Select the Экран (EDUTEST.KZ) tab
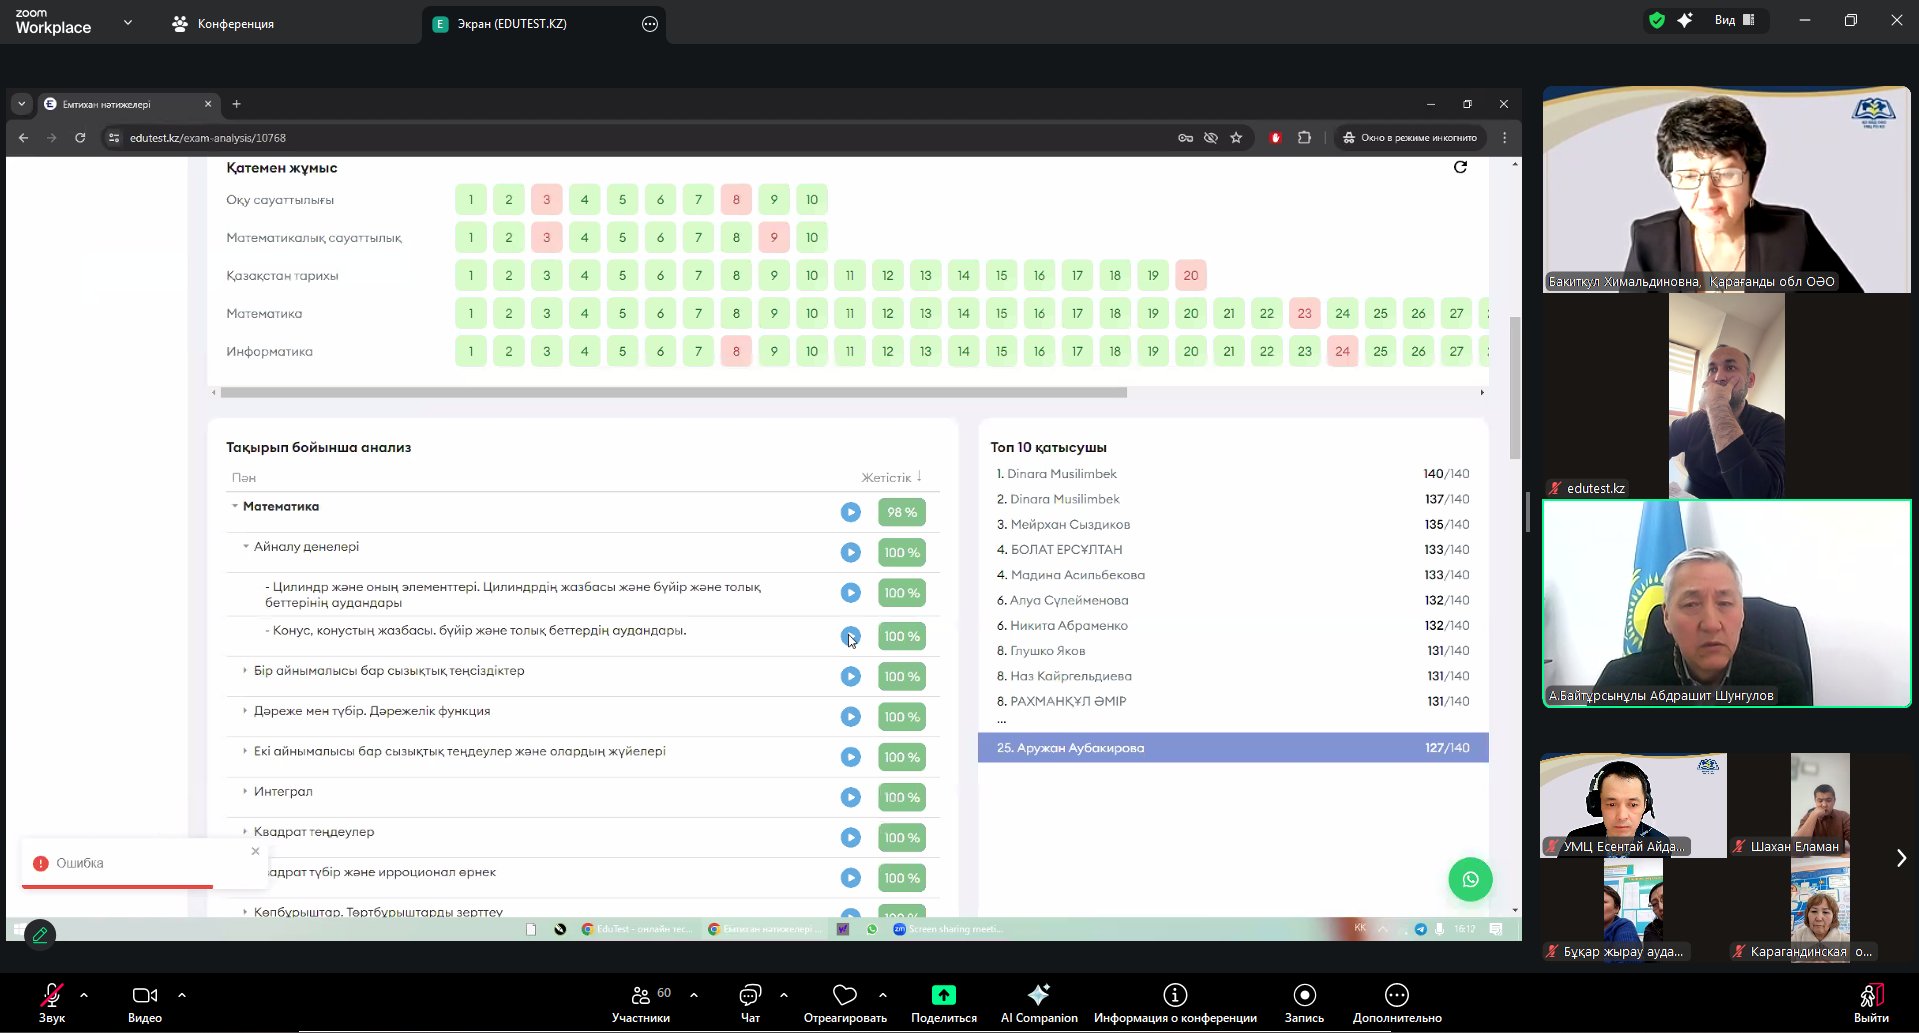1919x1033 pixels. 512,24
